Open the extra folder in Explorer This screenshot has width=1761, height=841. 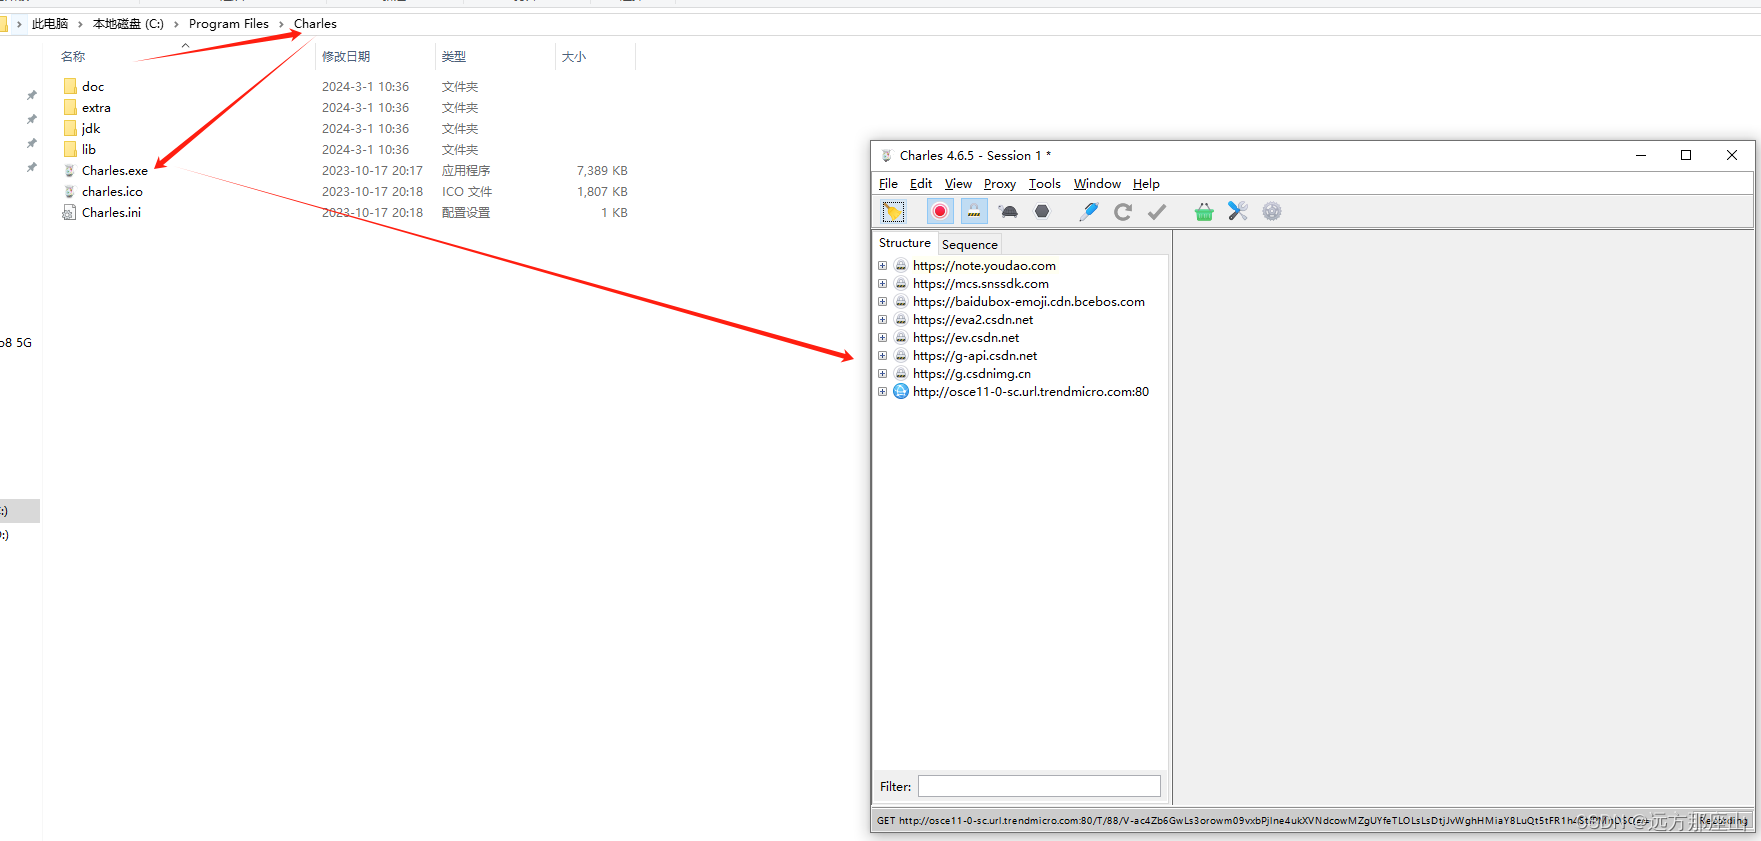click(96, 108)
